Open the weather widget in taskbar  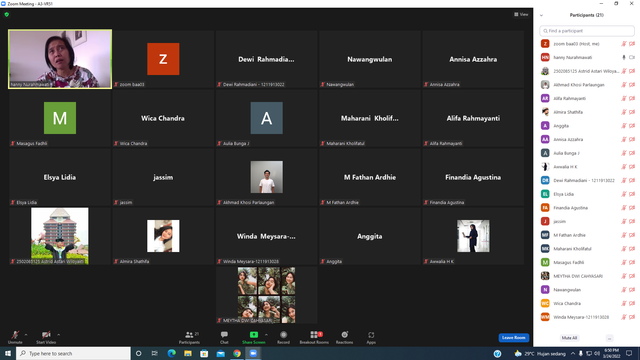pos(540,353)
